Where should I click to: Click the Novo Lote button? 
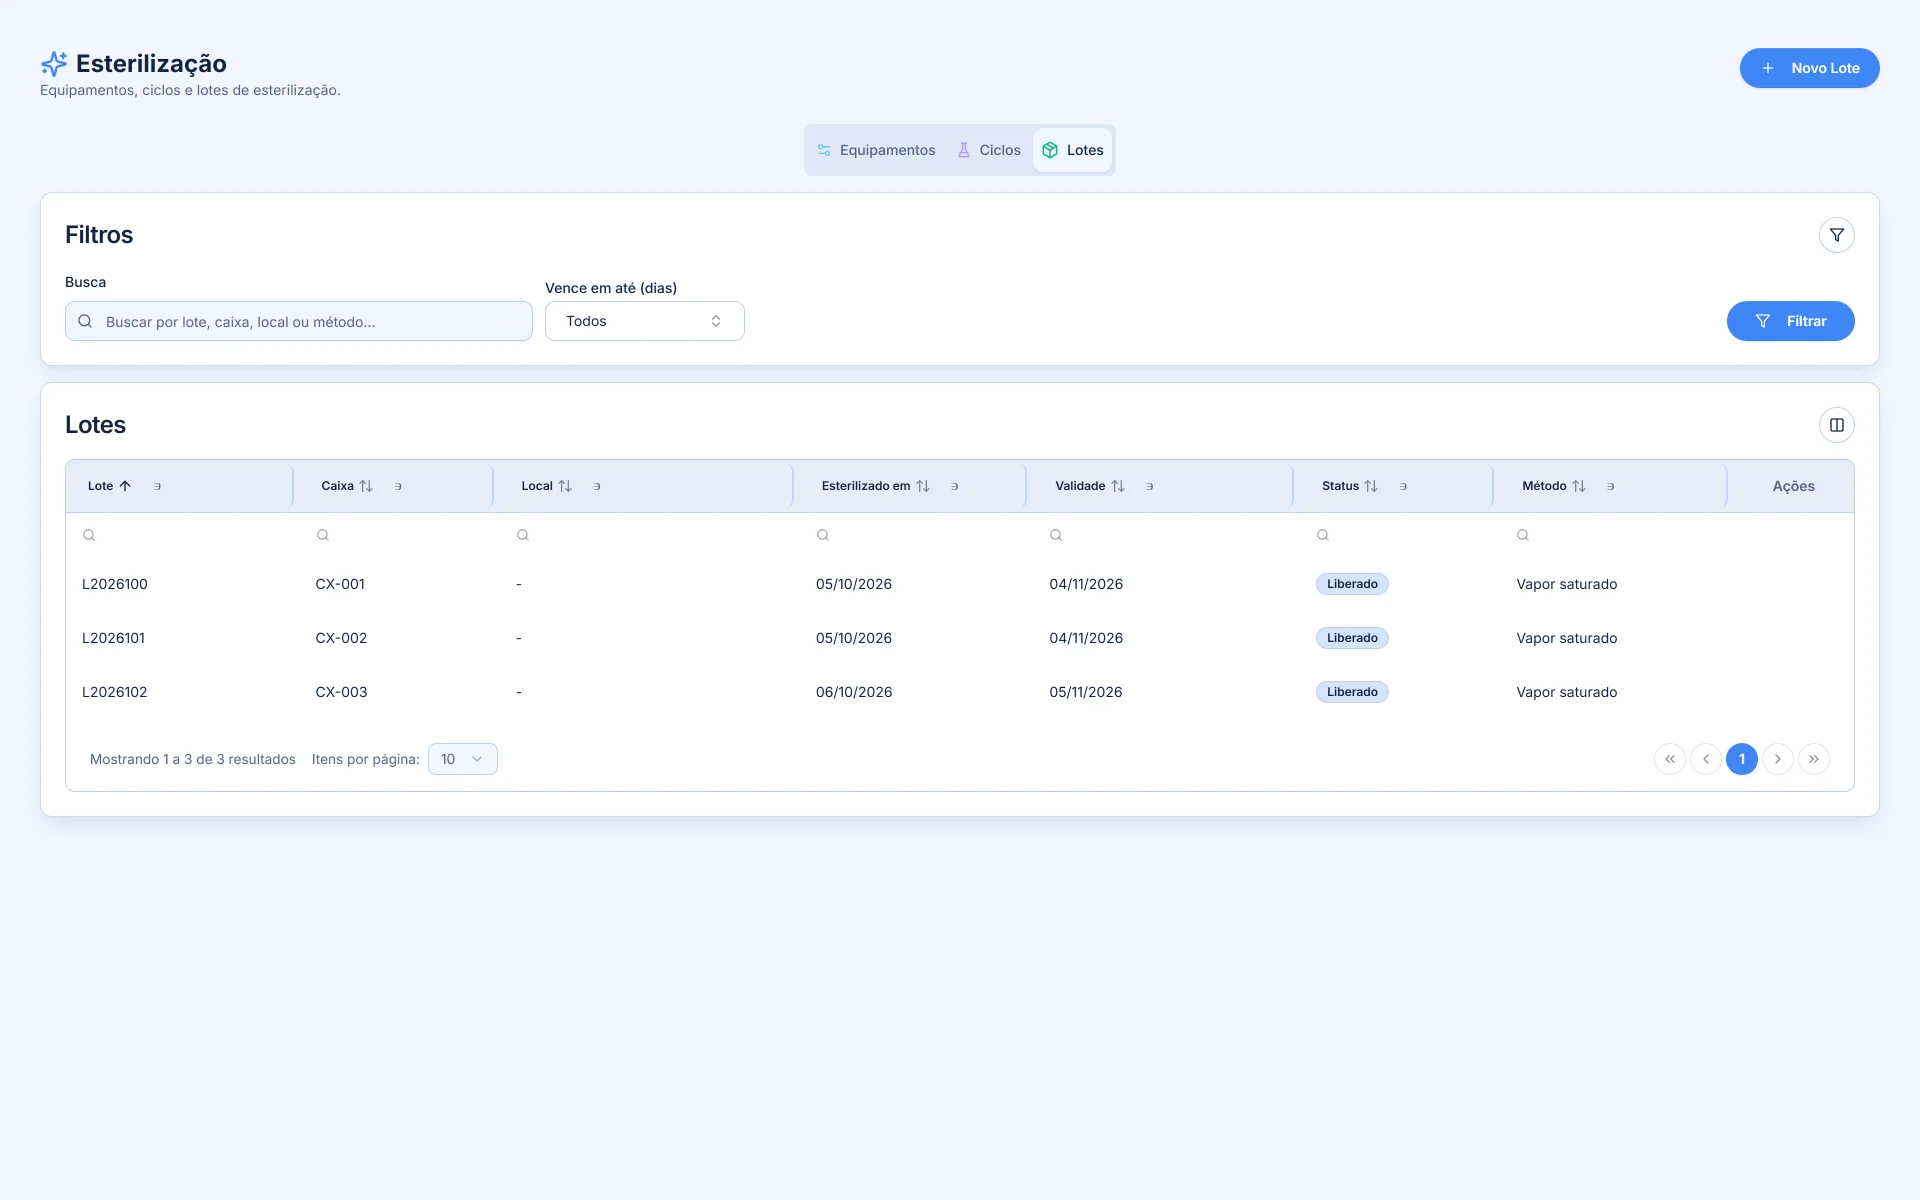(1809, 68)
